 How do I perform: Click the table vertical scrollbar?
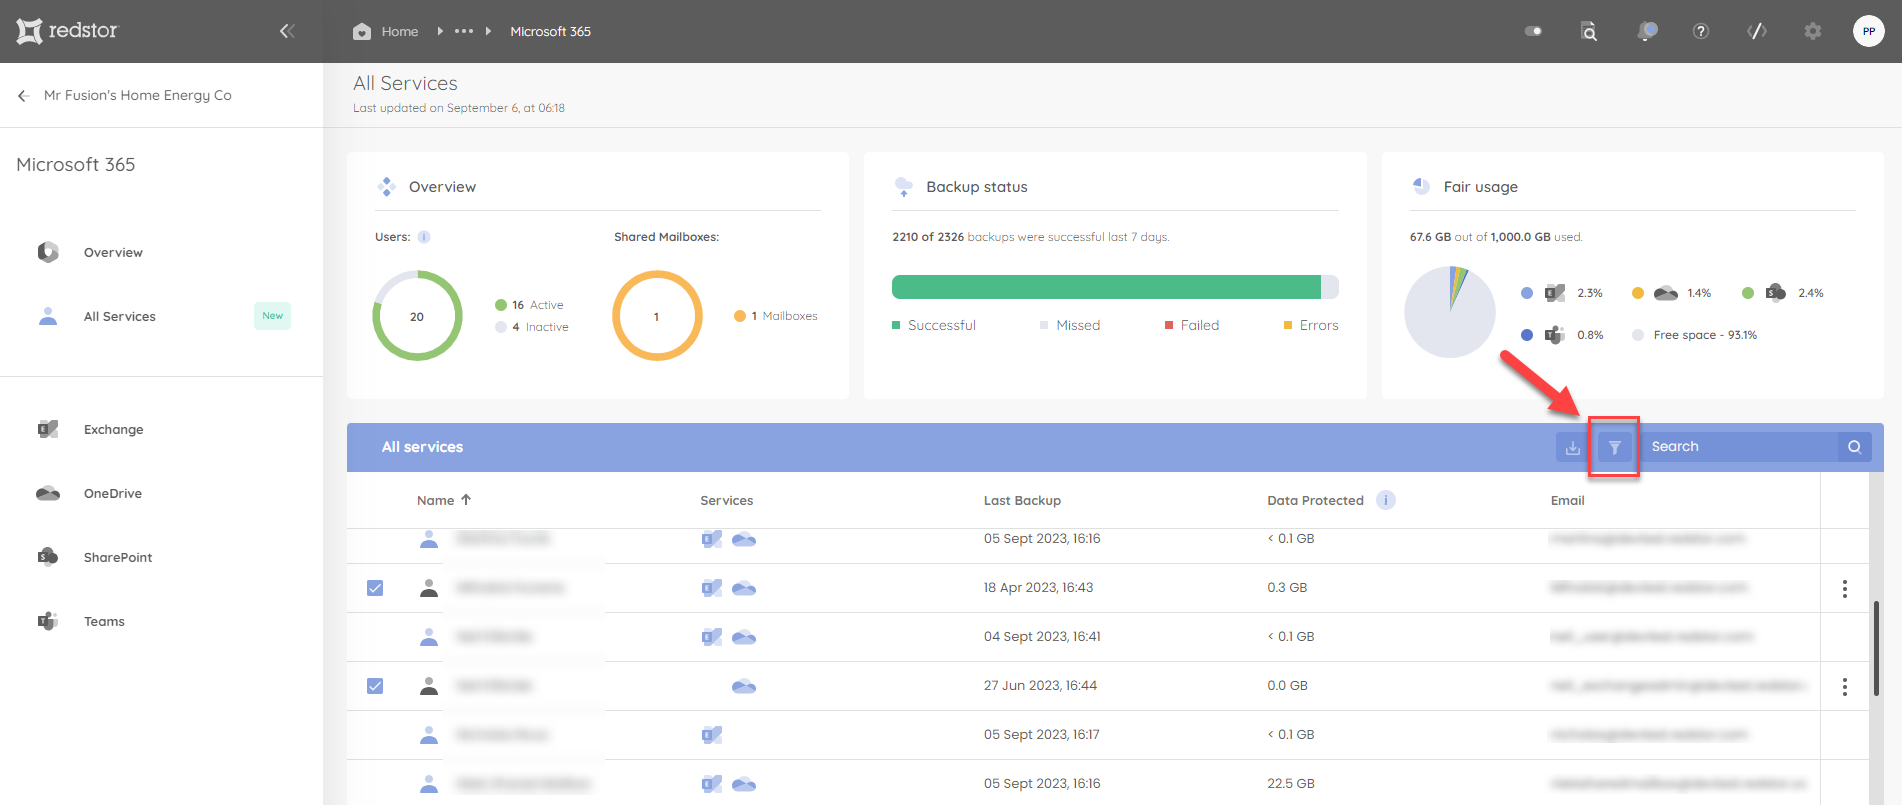click(x=1875, y=649)
